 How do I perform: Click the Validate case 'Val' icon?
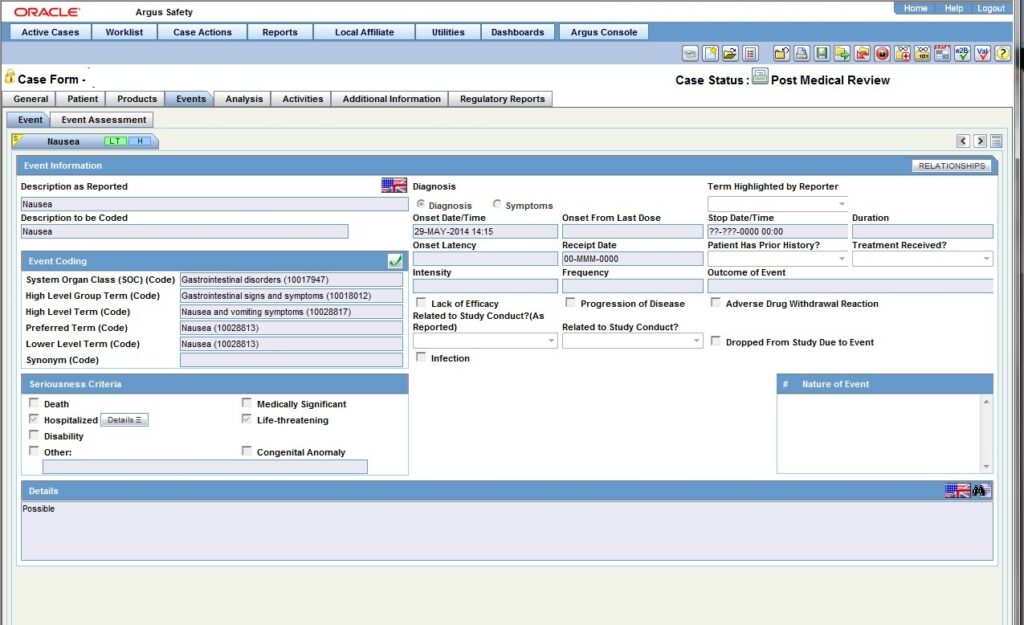(x=982, y=53)
